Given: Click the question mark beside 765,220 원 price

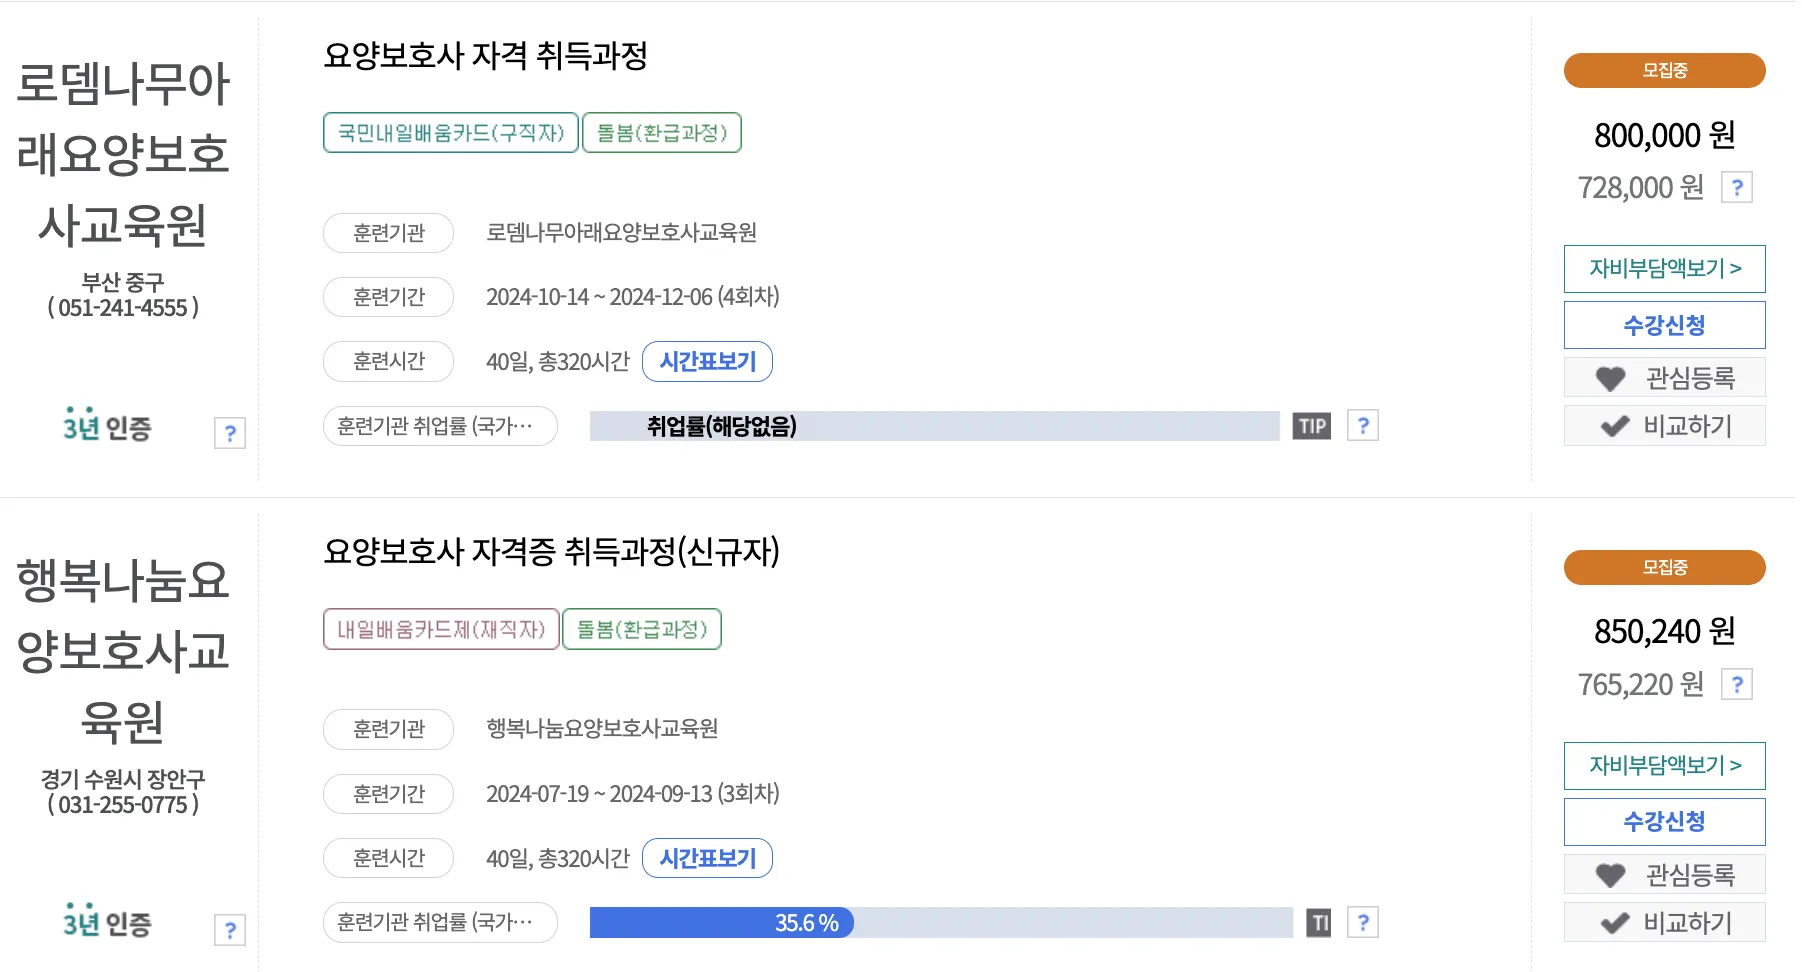Looking at the screenshot, I should tap(1737, 684).
